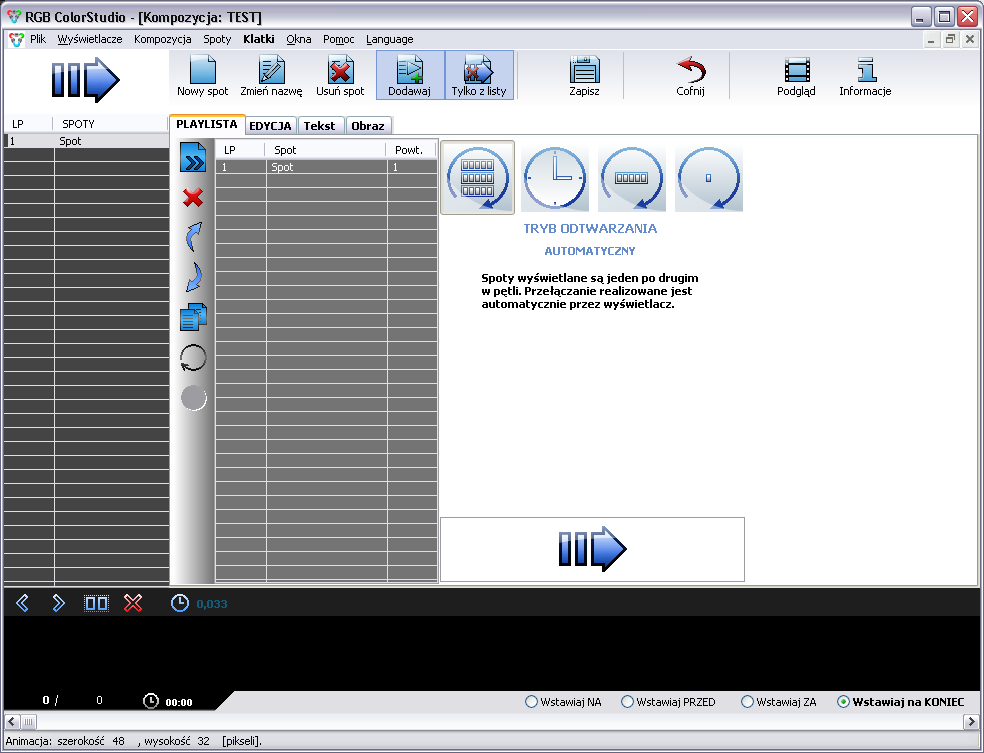Move playlist item down with curved arrow
Image resolution: width=984 pixels, height=753 pixels.
click(x=193, y=277)
